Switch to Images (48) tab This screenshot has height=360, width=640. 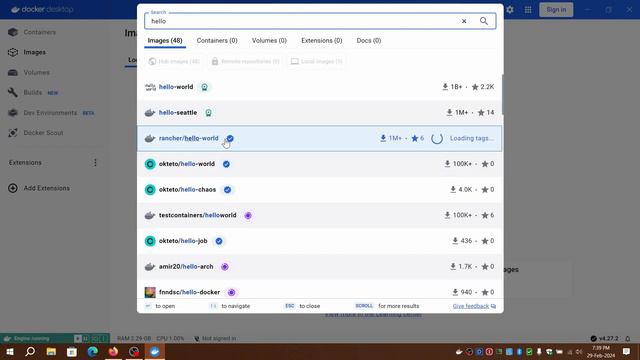pyautogui.click(x=165, y=40)
